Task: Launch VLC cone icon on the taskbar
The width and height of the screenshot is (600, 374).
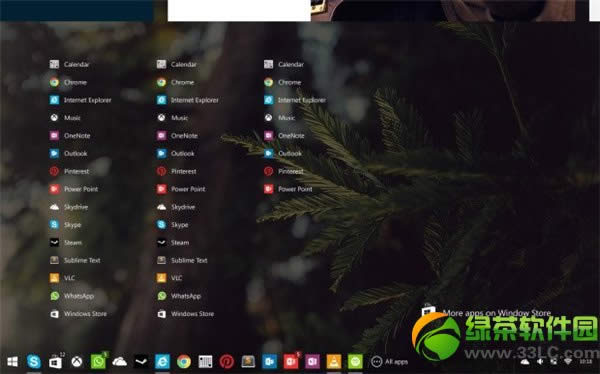Action: coord(334,361)
